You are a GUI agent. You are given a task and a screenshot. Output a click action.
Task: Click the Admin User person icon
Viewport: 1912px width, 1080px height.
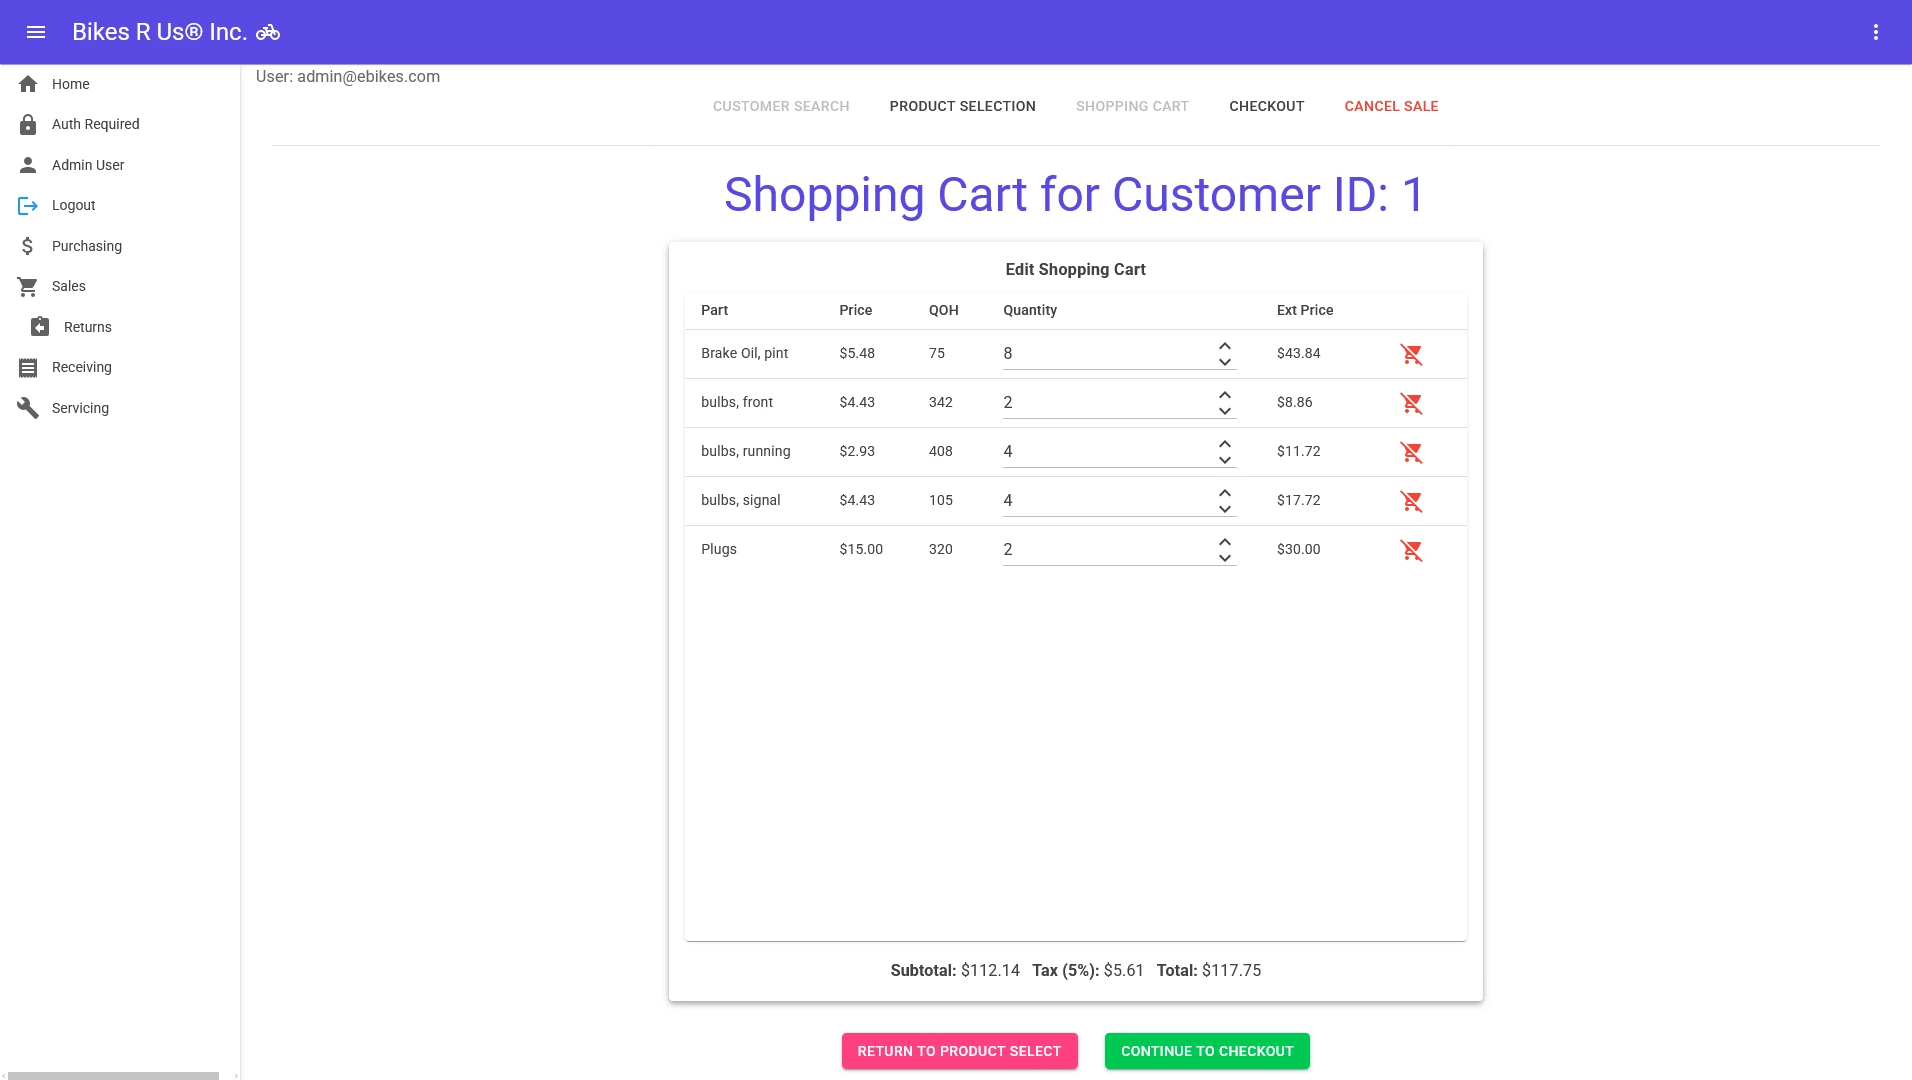pyautogui.click(x=27, y=165)
